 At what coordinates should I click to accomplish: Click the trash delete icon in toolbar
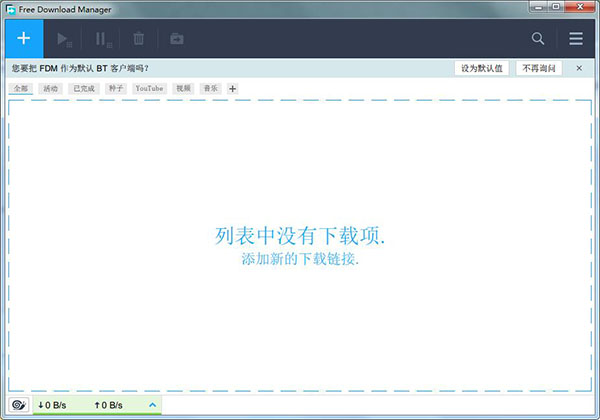tap(139, 39)
